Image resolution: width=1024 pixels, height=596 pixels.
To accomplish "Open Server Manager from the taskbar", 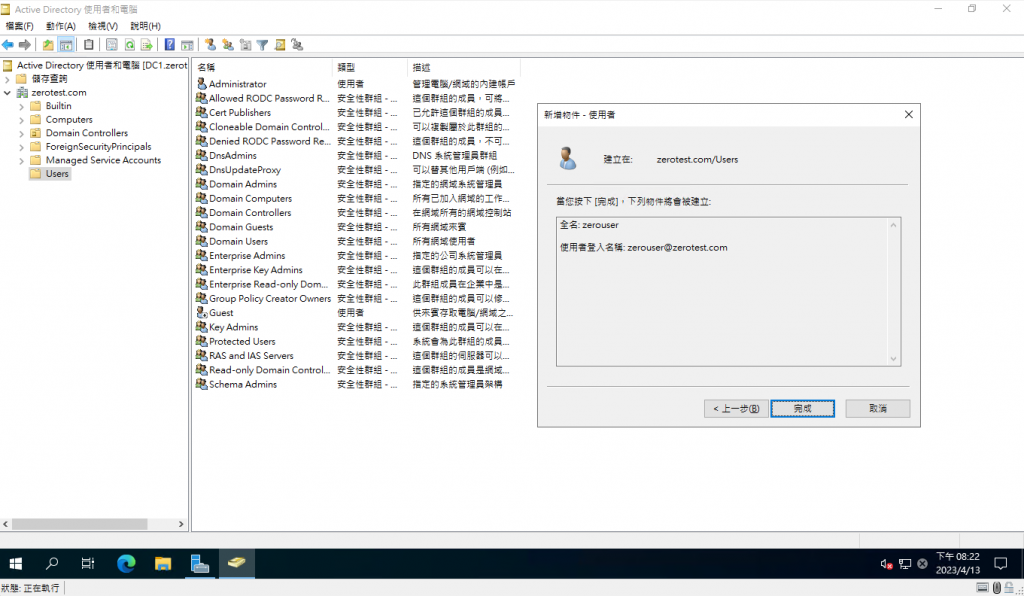I will [200, 563].
